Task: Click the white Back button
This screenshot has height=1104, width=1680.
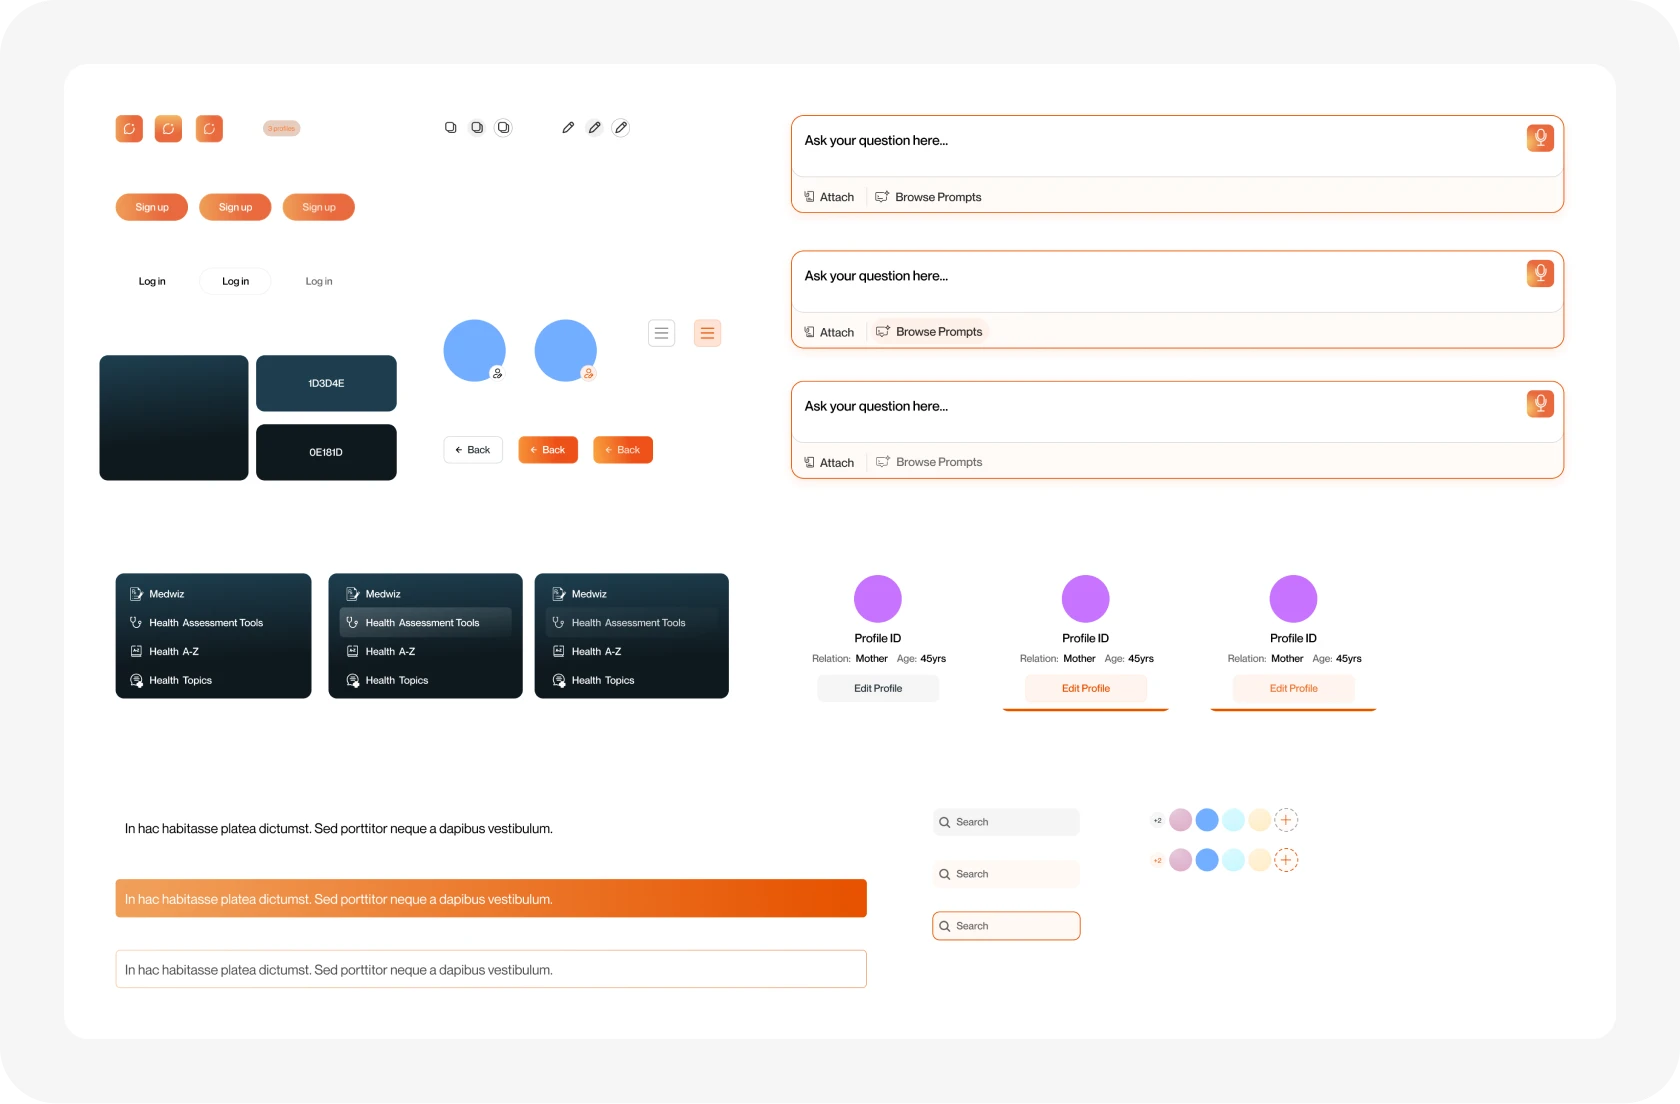Action: 473,450
